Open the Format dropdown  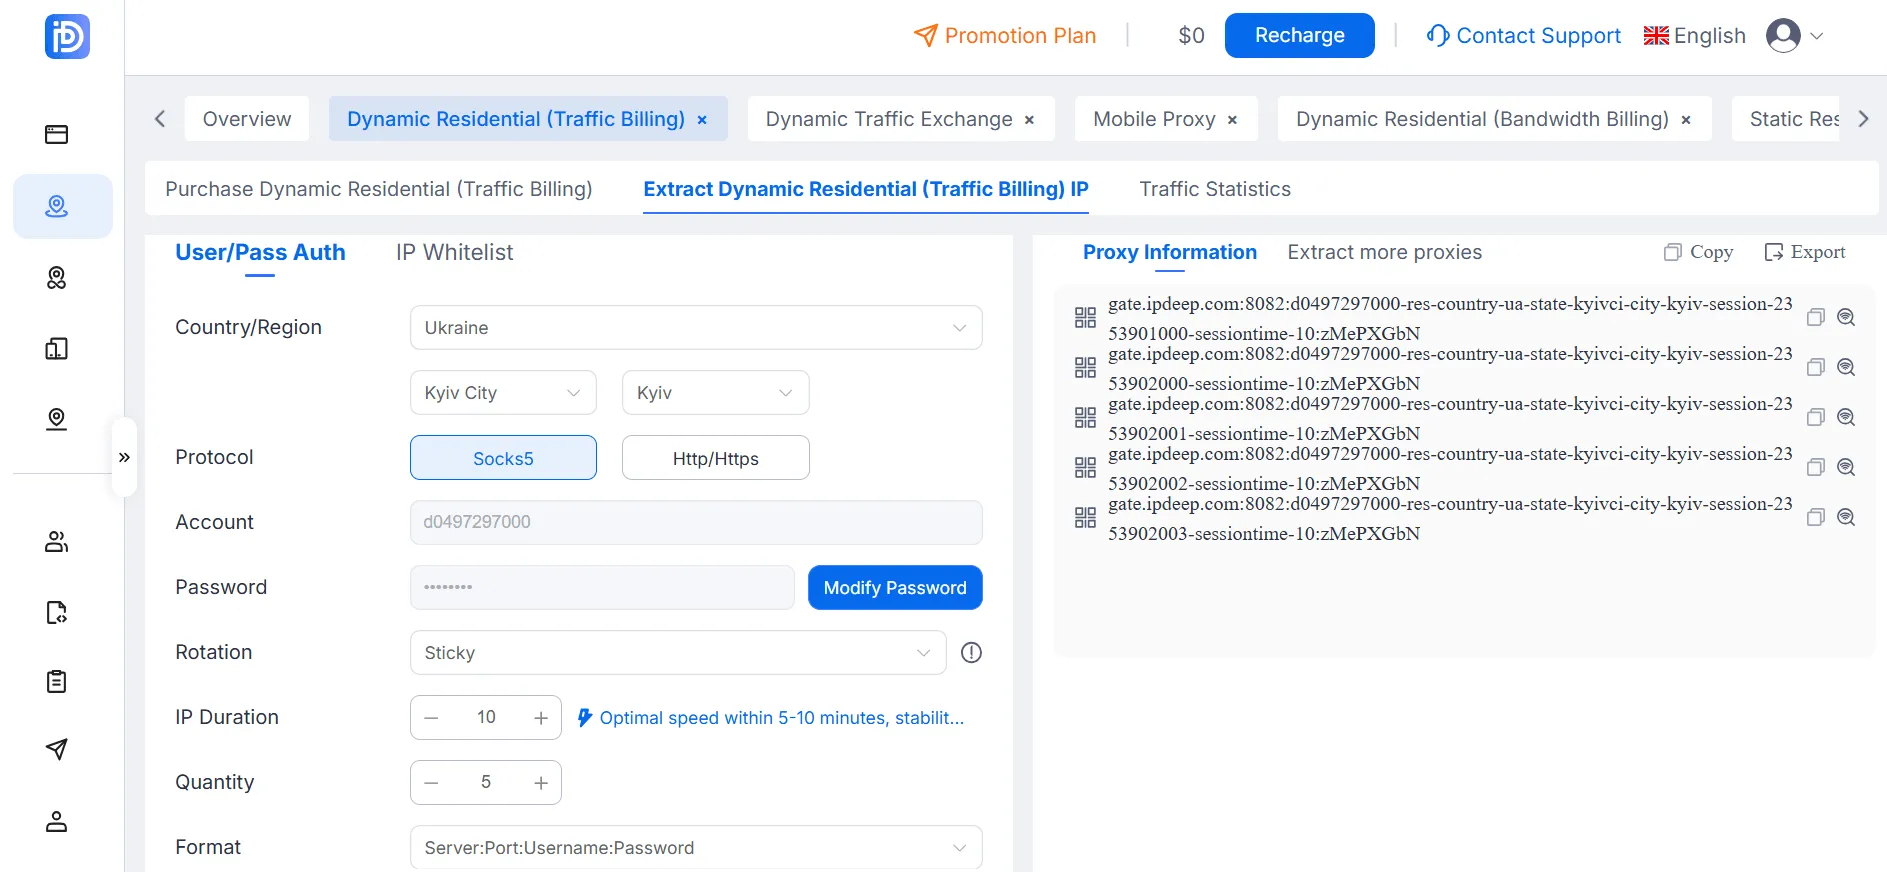(x=696, y=848)
